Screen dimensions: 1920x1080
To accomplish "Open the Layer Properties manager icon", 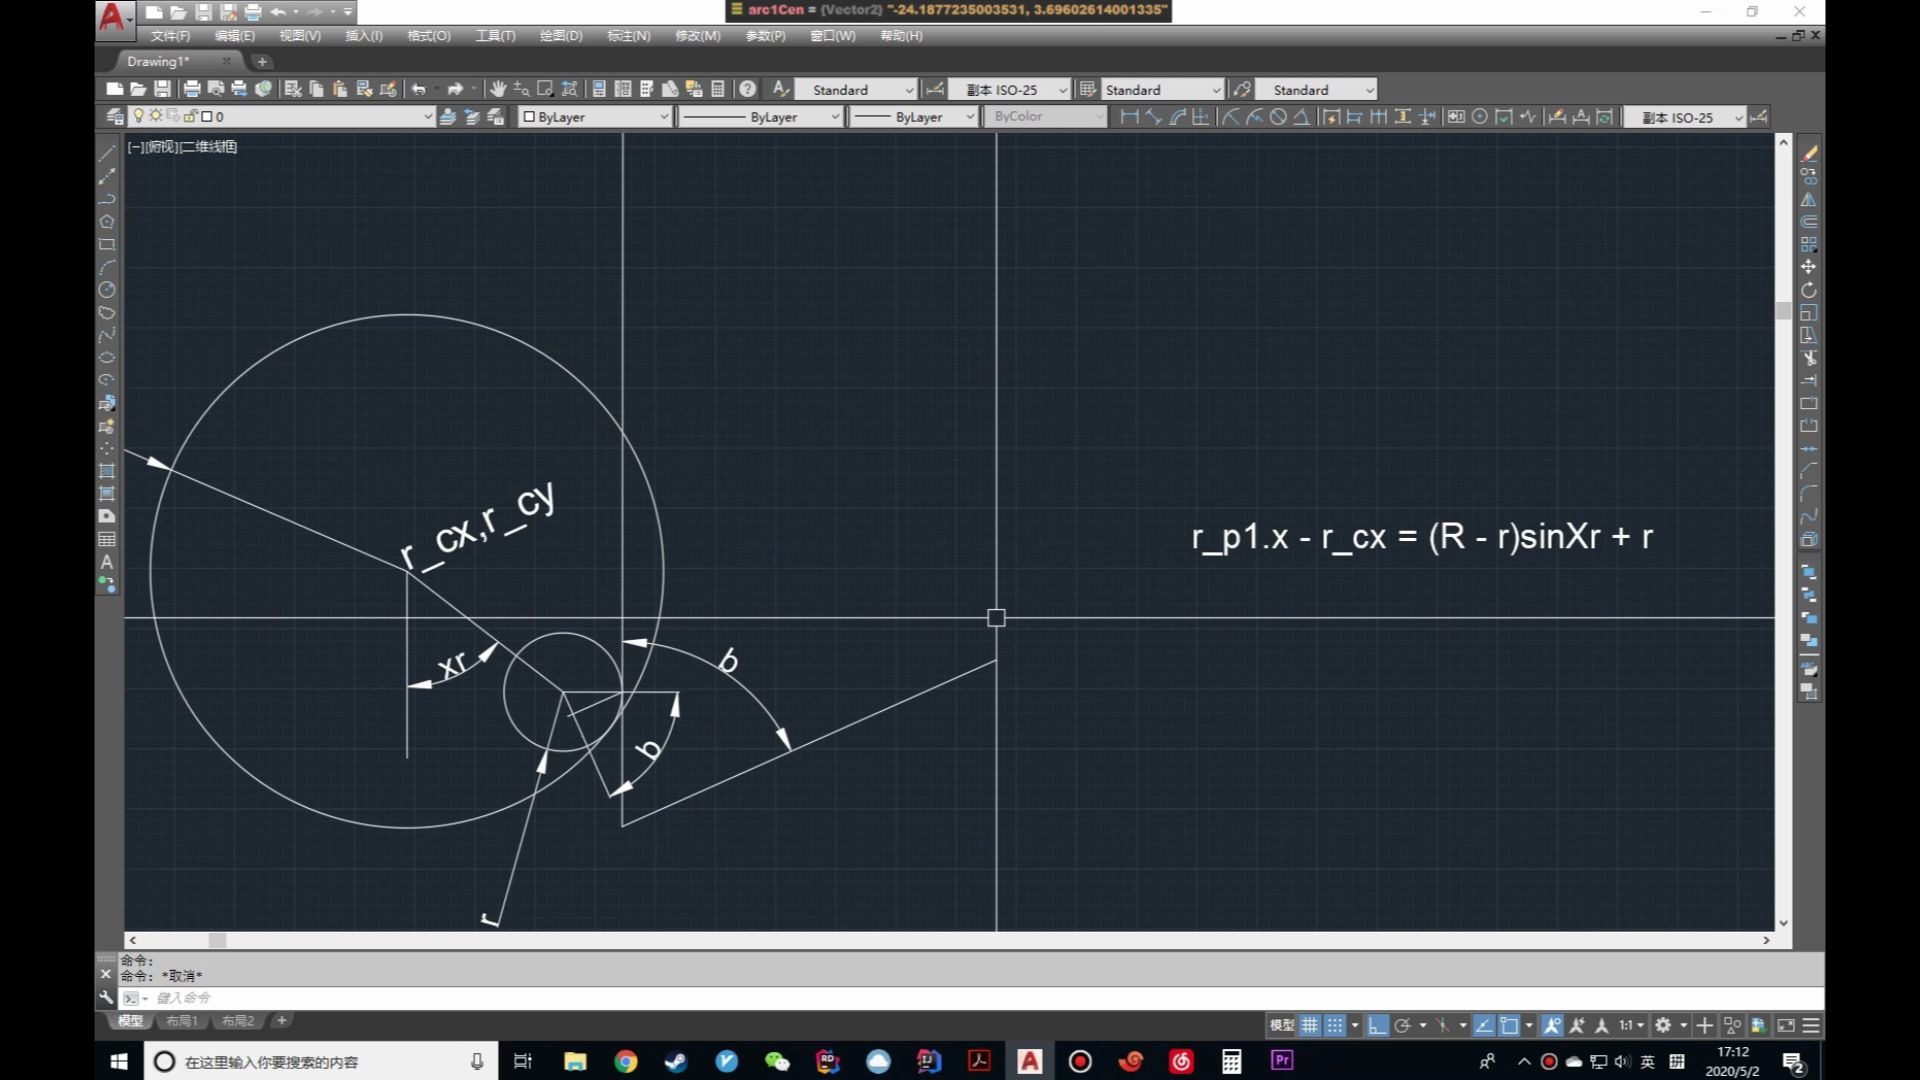I will pyautogui.click(x=115, y=117).
